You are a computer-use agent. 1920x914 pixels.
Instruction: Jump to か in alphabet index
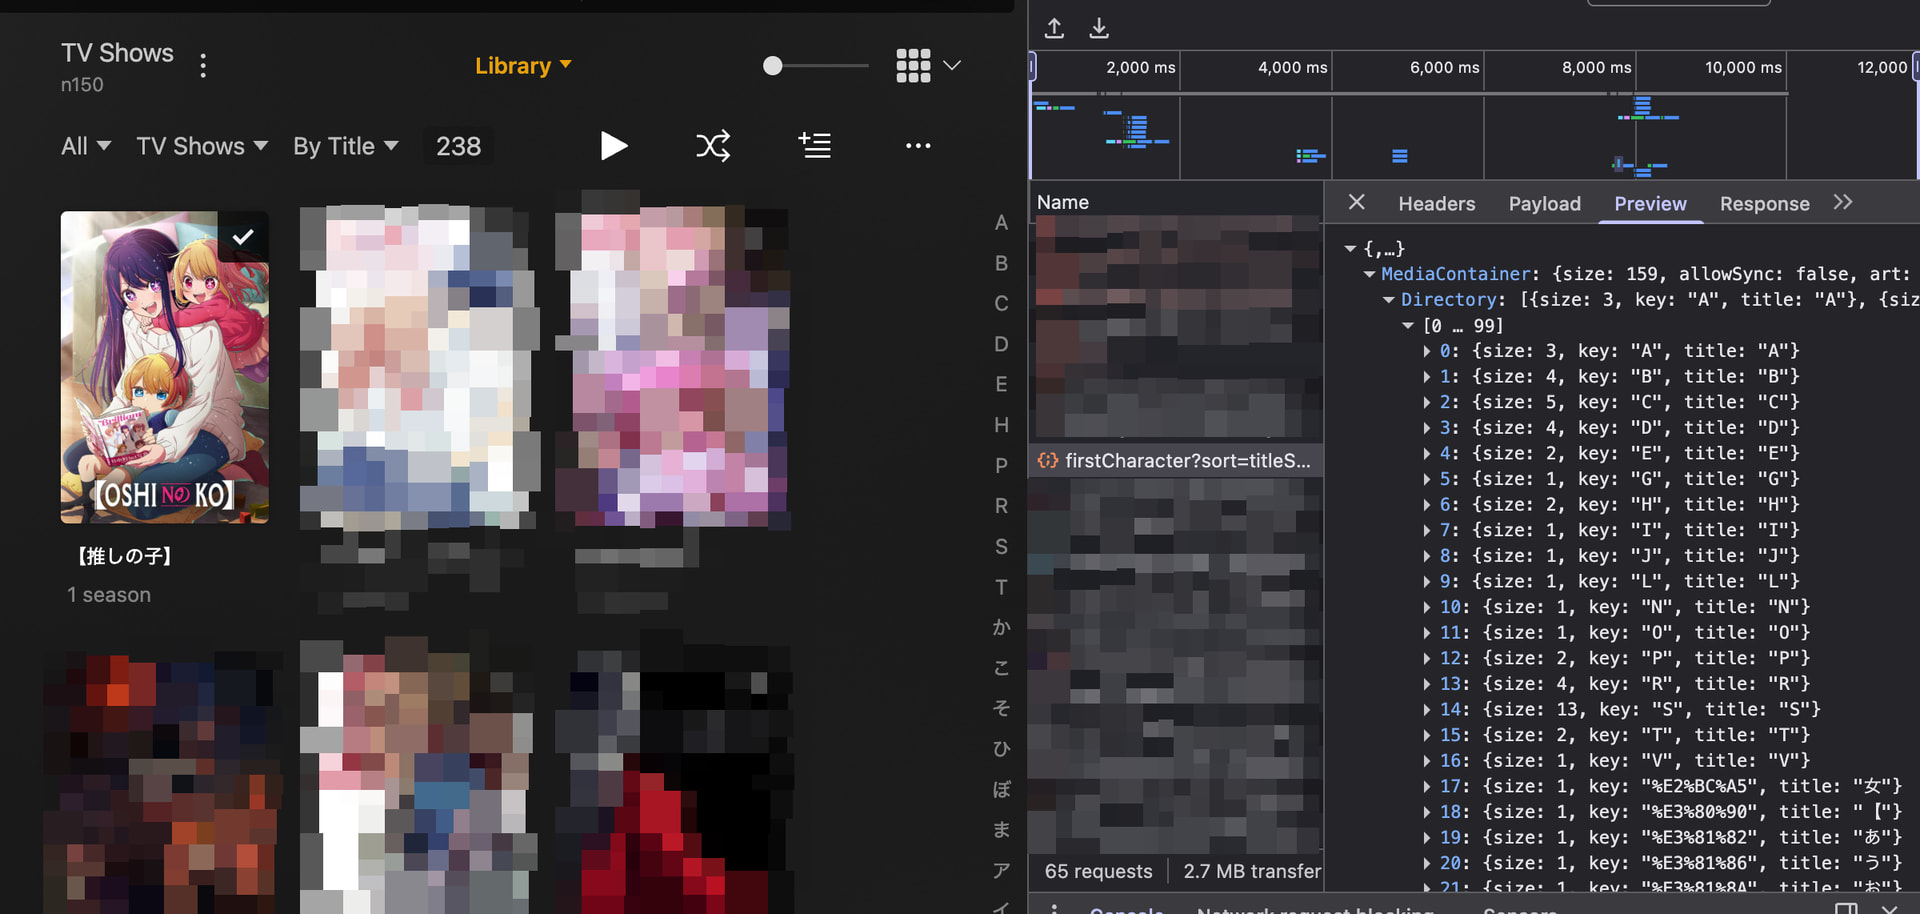1001,627
